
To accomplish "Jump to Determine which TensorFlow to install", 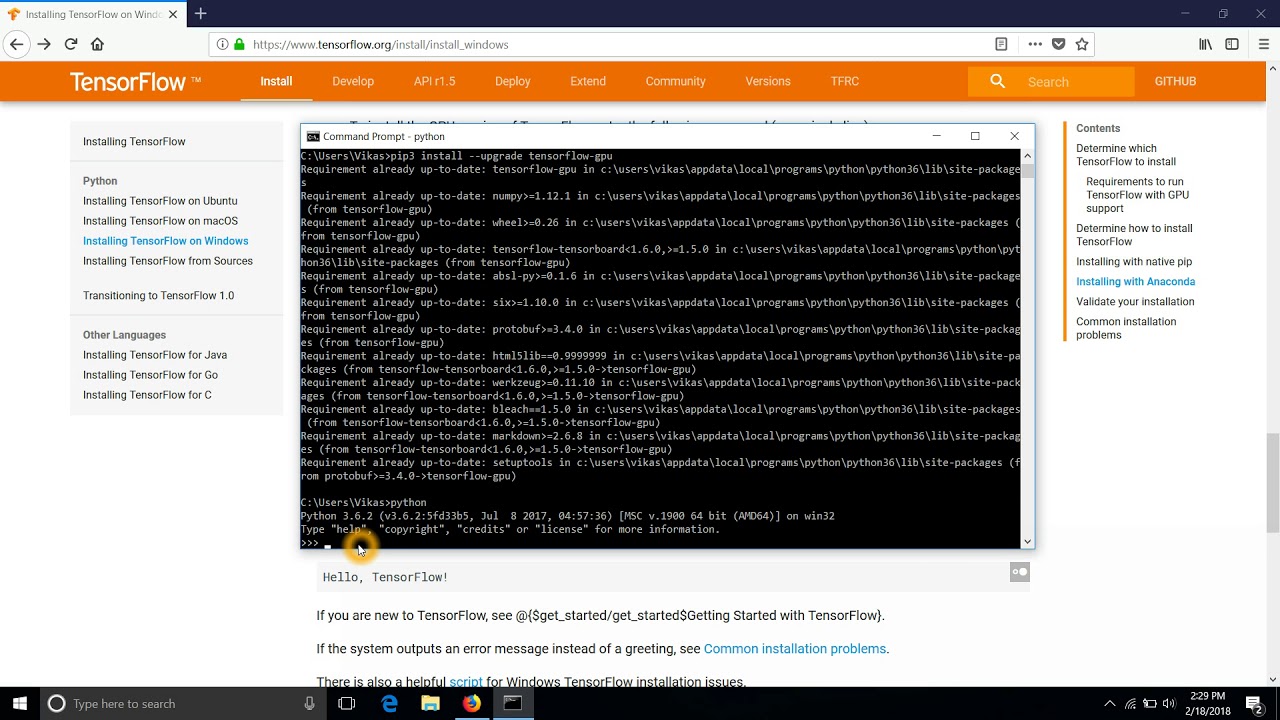I will click(x=1126, y=155).
